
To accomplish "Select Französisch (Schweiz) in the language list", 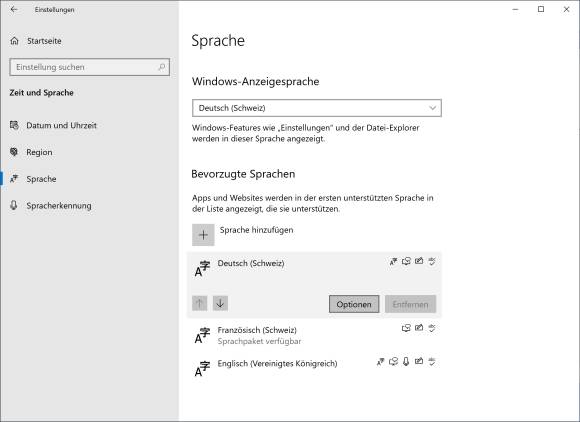I will [x=314, y=335].
